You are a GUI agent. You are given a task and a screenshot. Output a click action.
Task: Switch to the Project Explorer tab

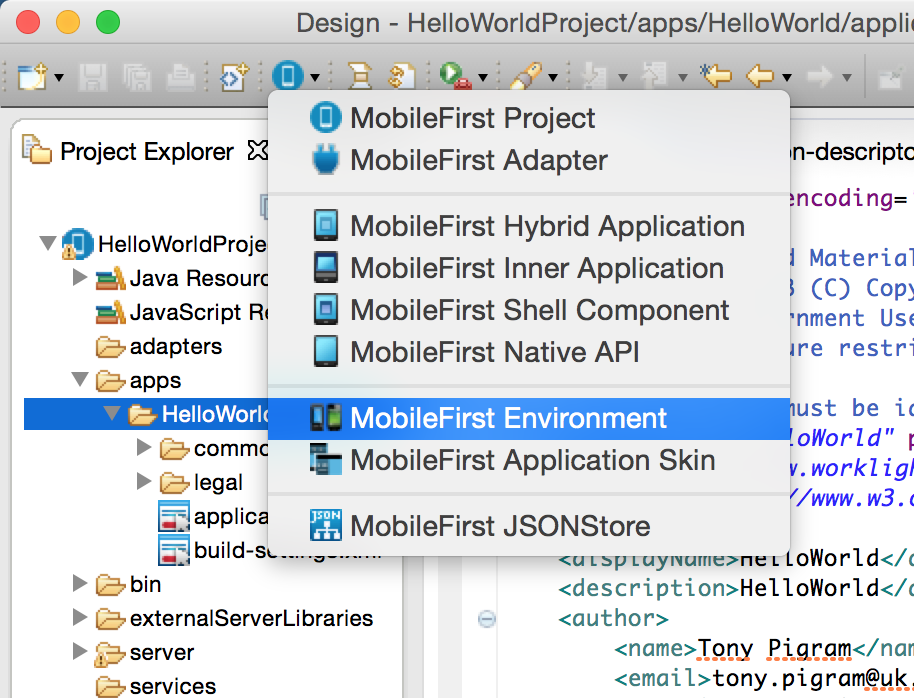146,152
